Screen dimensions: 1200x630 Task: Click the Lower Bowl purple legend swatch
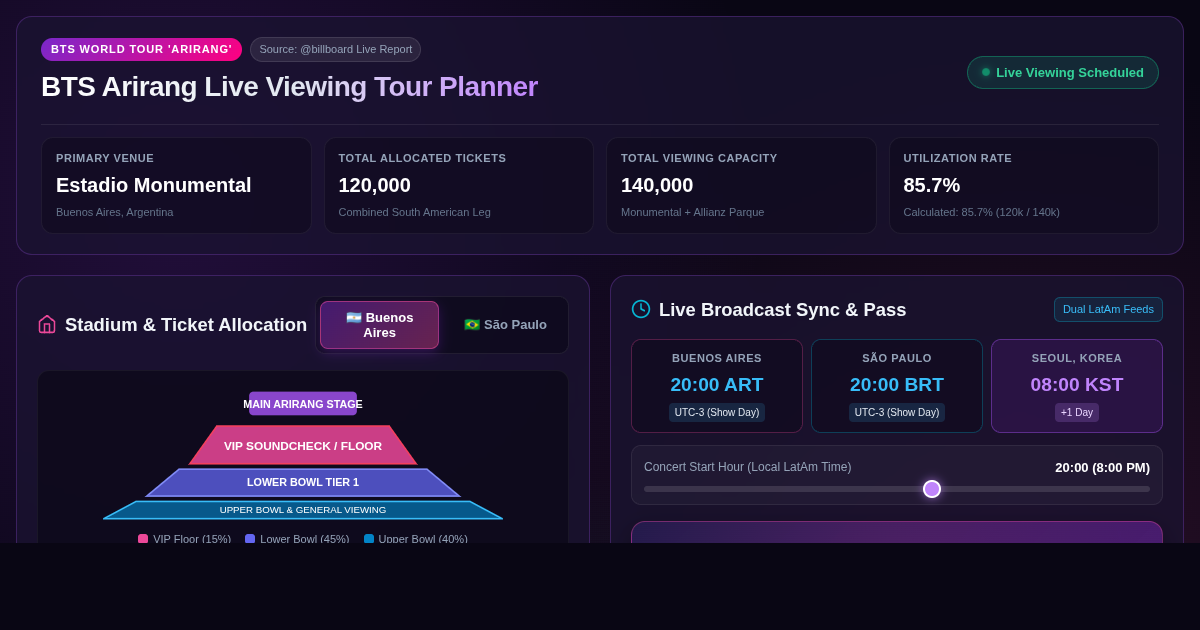[250, 539]
